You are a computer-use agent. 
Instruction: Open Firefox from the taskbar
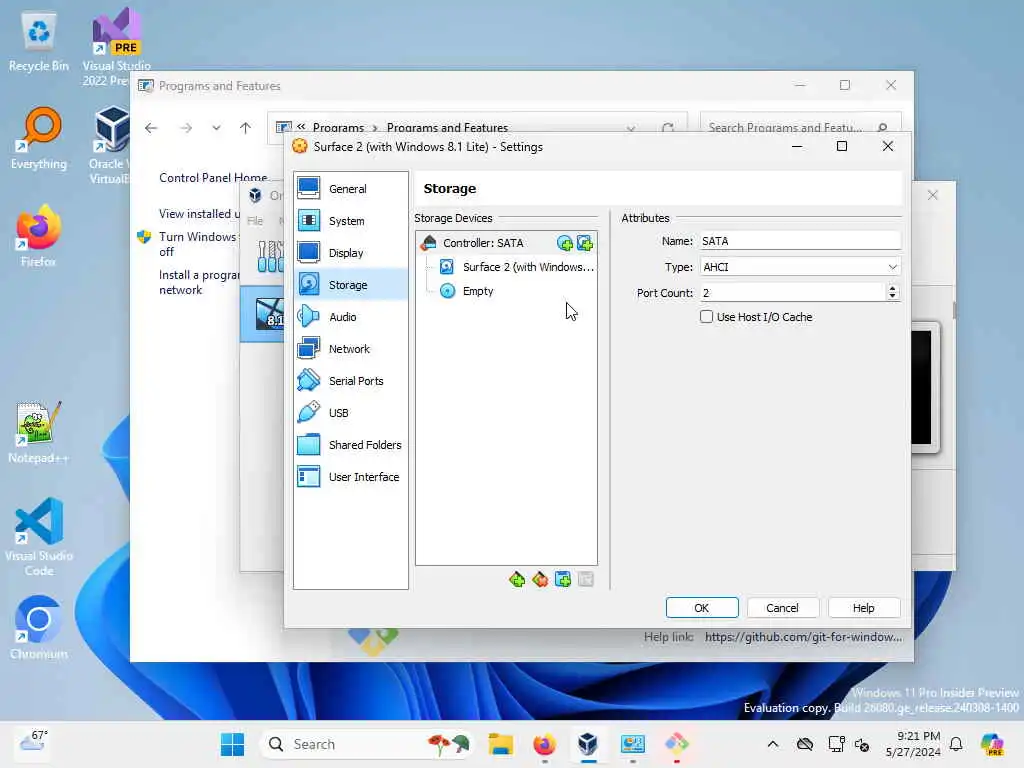(544, 744)
